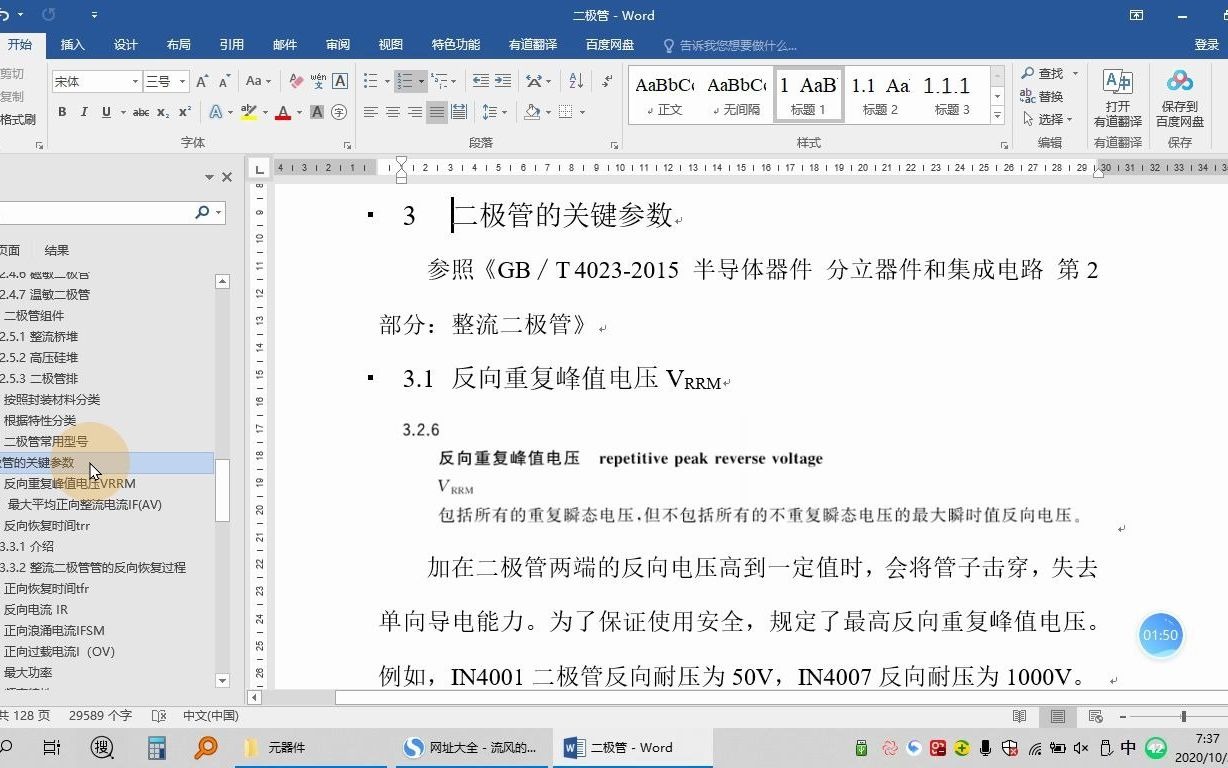
Task: Click the underline icon in the font group
Action: (x=105, y=112)
